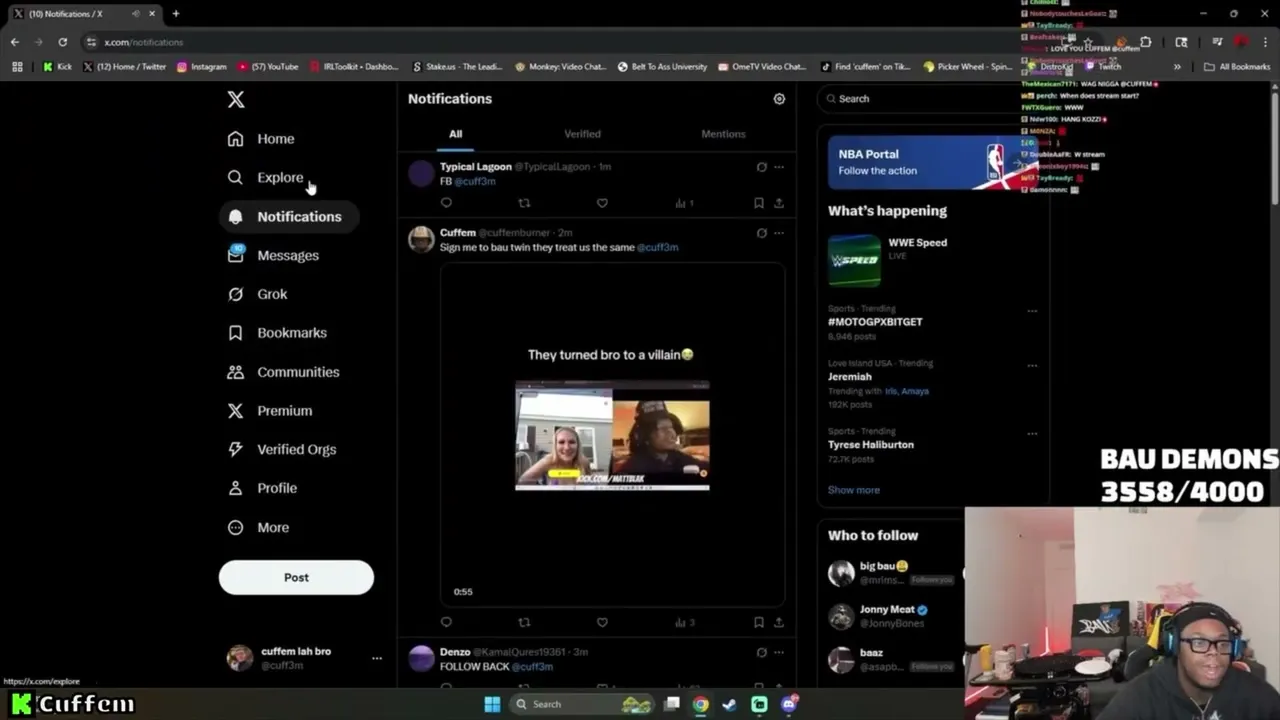Switch to Chrome on the taskbar

[701, 704]
